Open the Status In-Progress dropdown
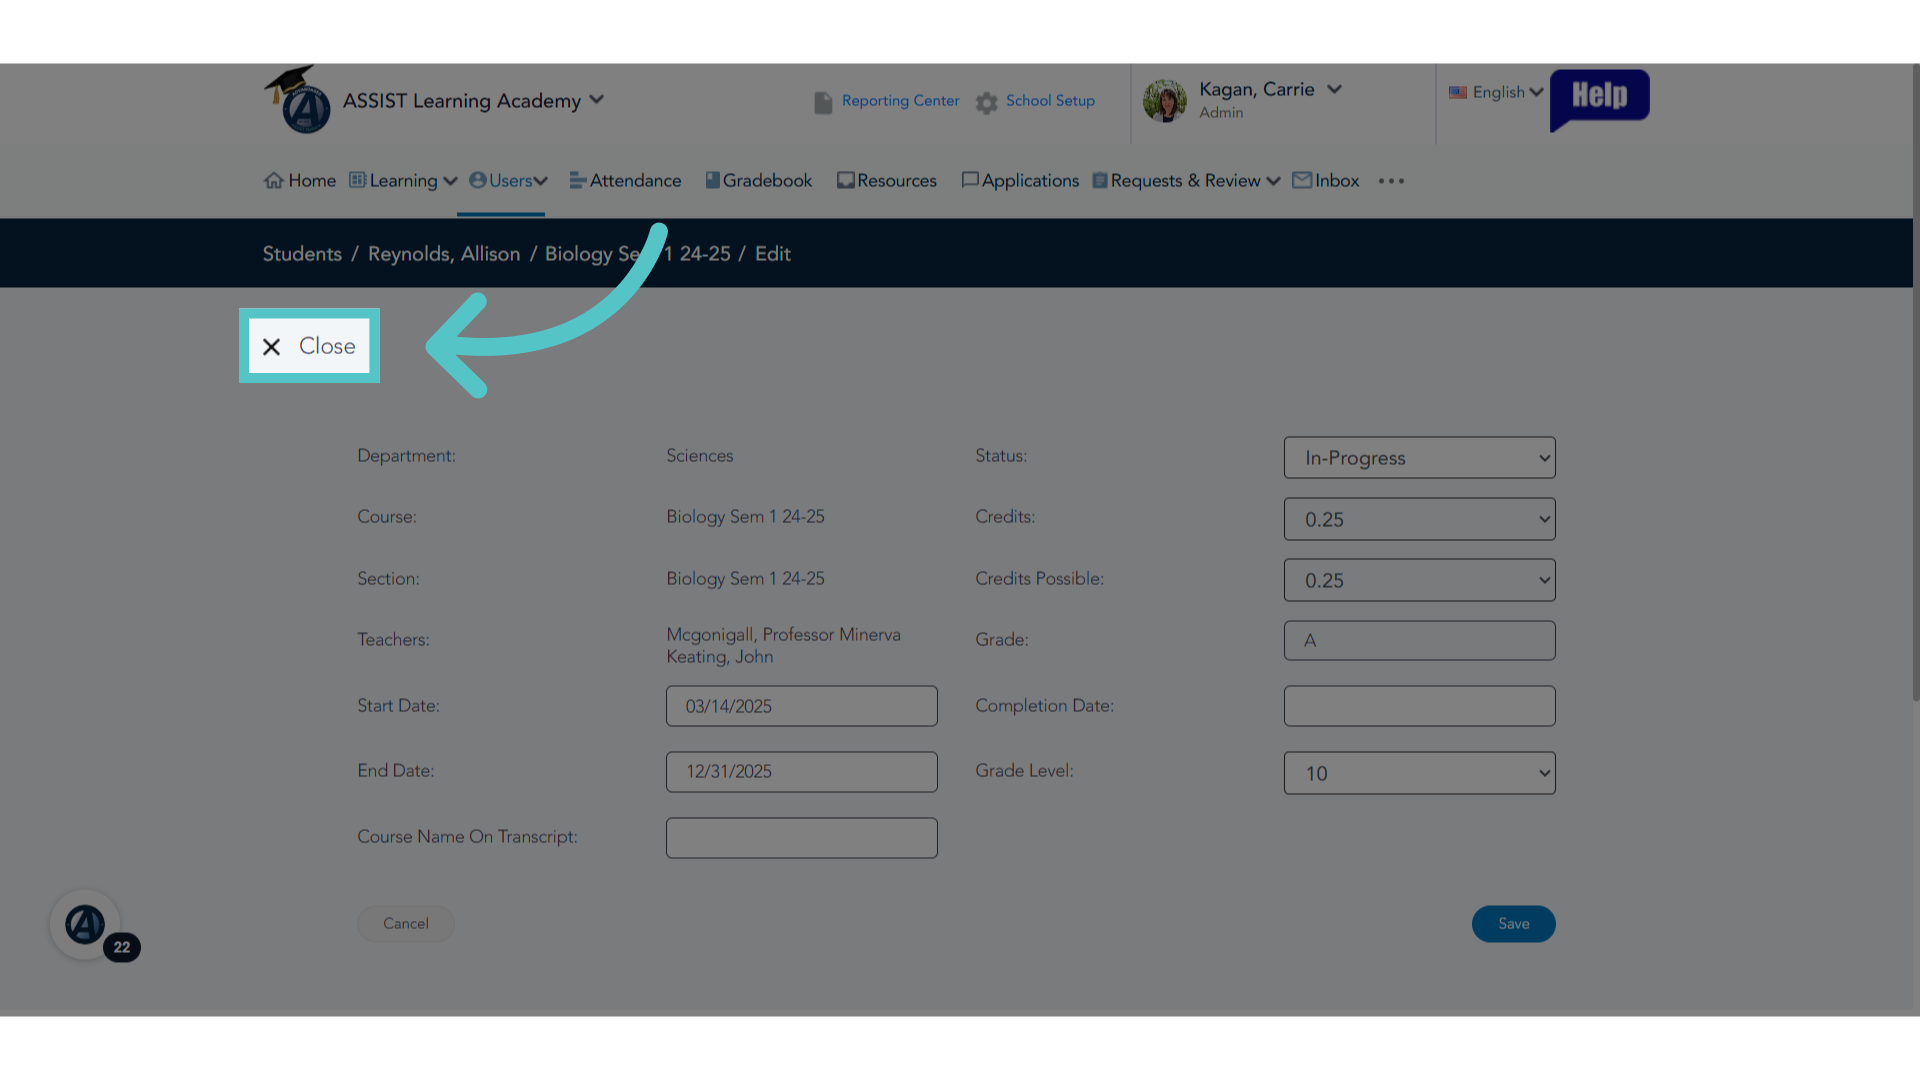Screen dimensions: 1920x1080 point(1419,458)
